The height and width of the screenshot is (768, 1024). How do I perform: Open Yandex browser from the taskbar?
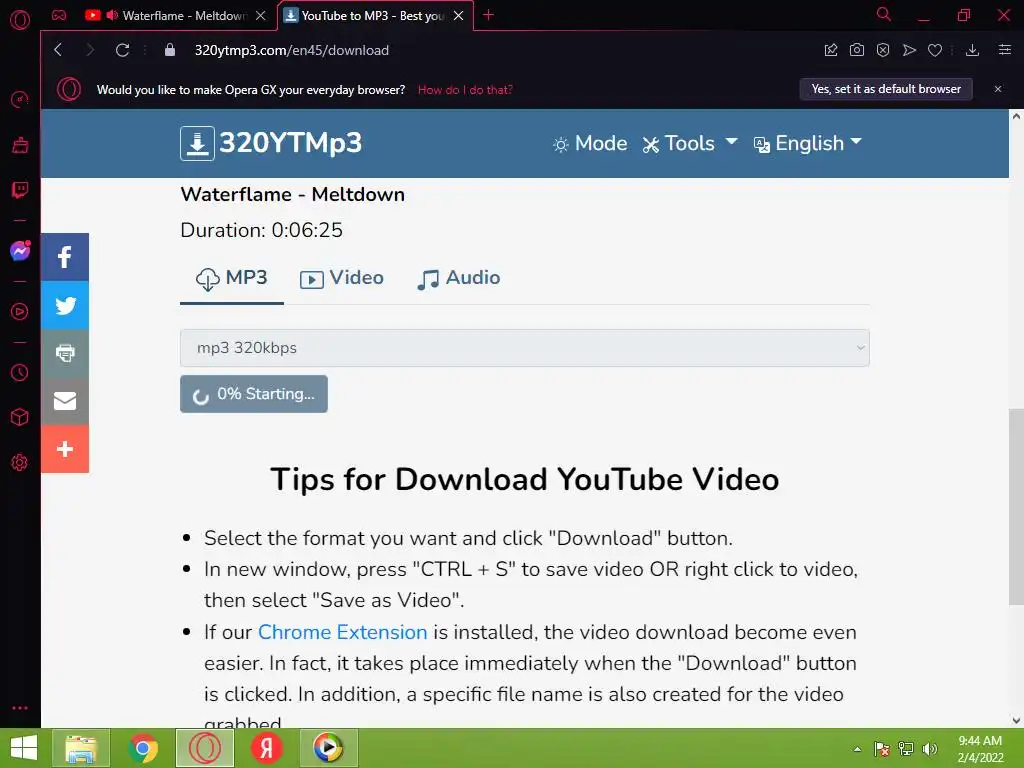266,748
